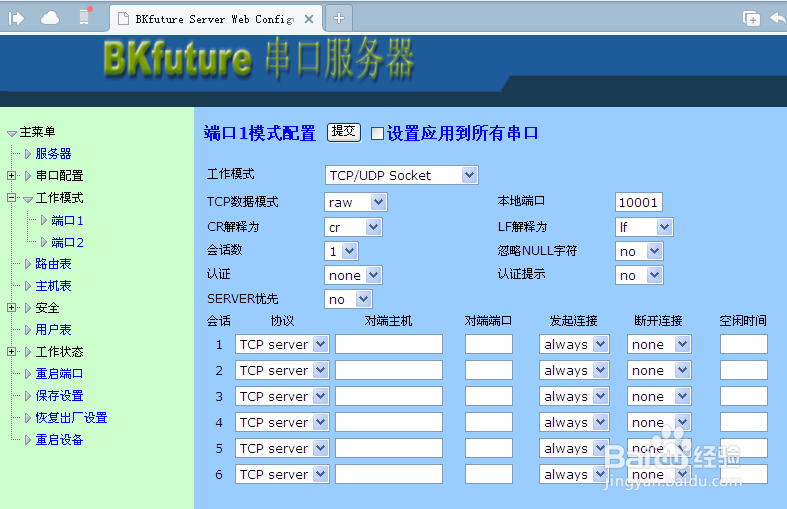
Task: Click session 3 remote host field
Action: (389, 397)
